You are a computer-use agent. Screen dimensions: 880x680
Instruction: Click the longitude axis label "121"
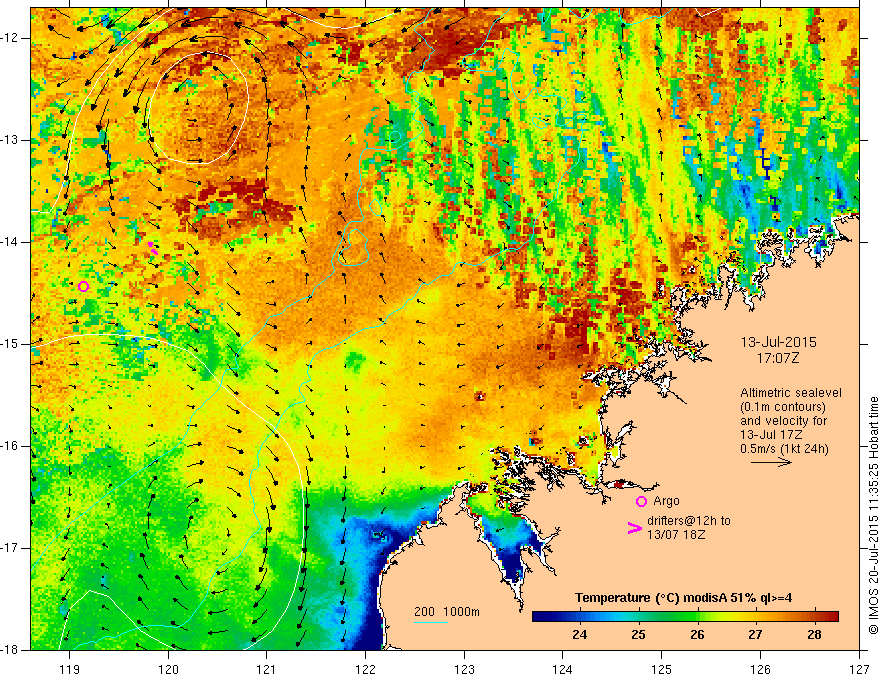click(267, 669)
